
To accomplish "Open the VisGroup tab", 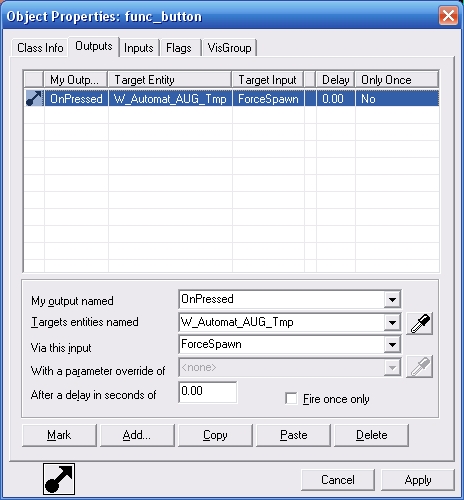I will click(229, 48).
